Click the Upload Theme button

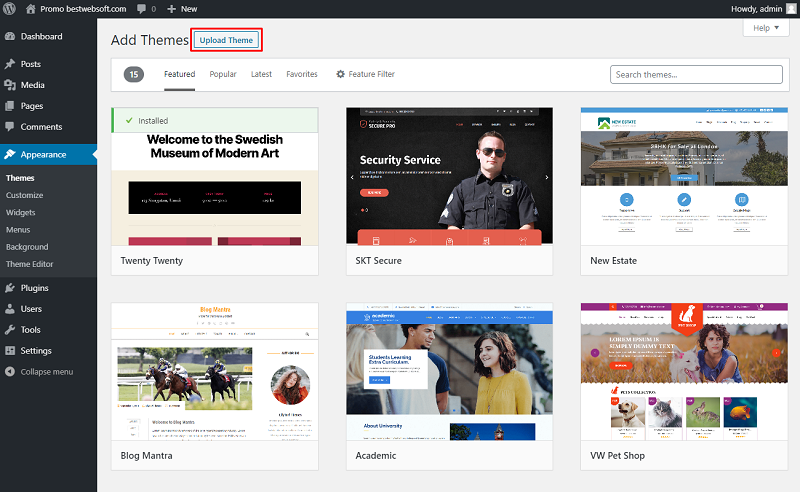(226, 40)
